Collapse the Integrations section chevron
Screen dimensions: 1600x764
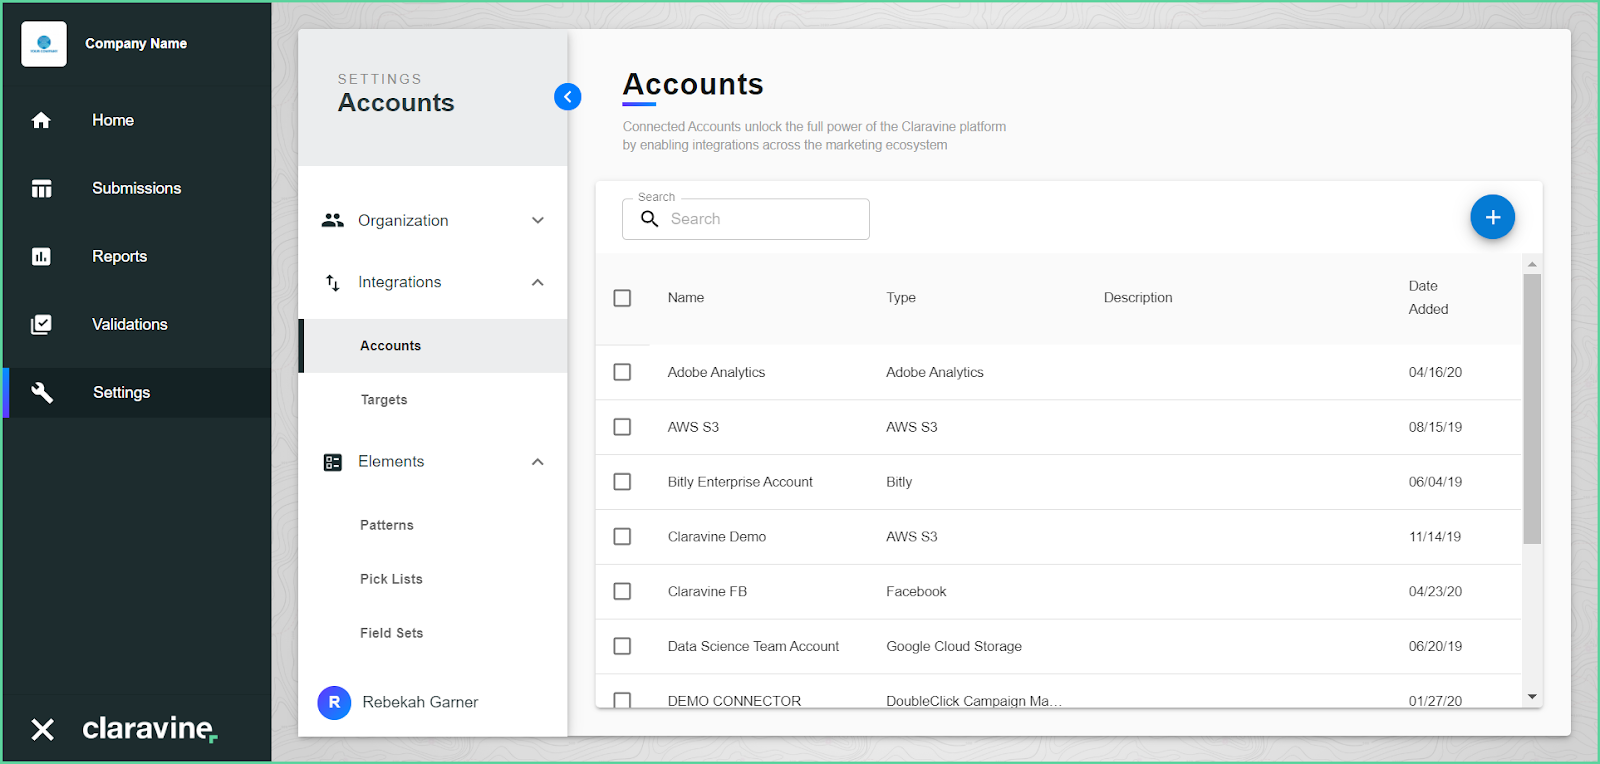(x=538, y=282)
